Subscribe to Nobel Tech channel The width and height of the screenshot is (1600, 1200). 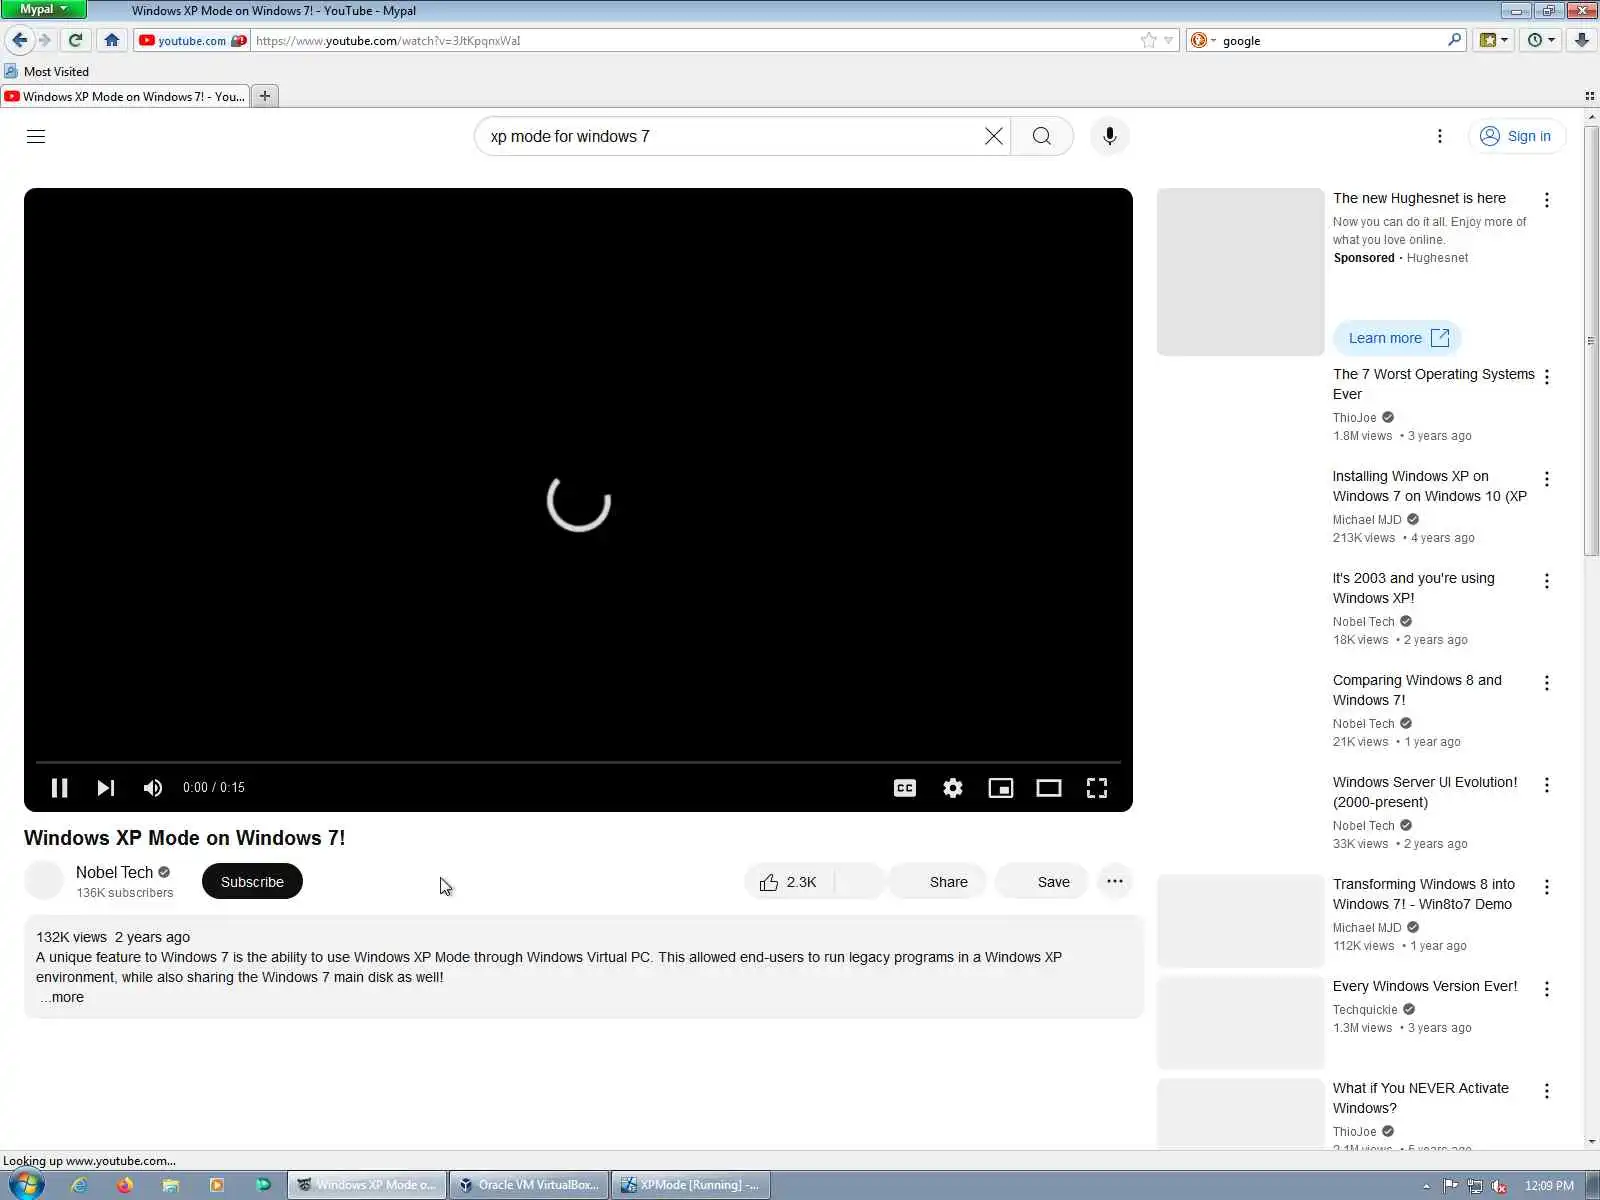252,881
